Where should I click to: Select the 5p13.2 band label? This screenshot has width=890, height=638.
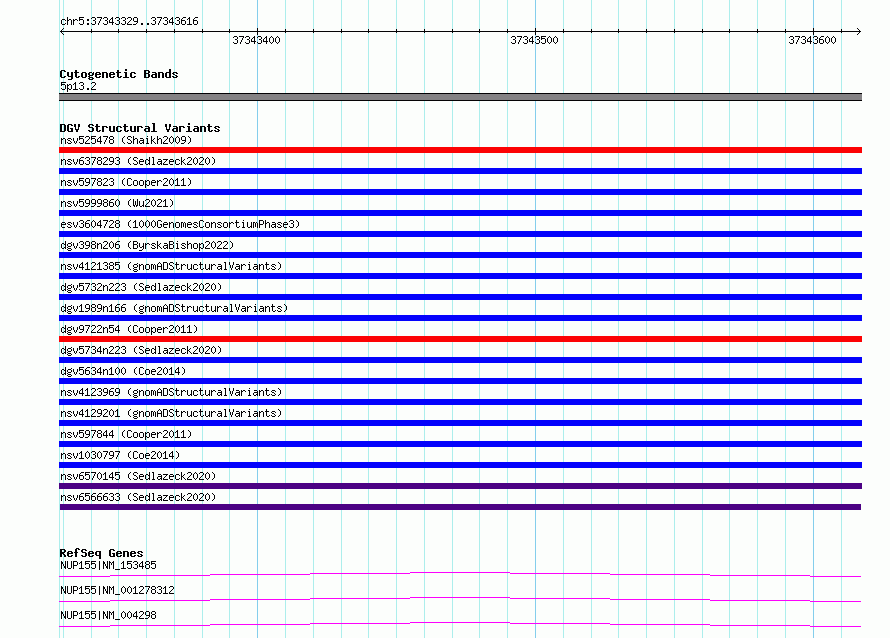78,86
